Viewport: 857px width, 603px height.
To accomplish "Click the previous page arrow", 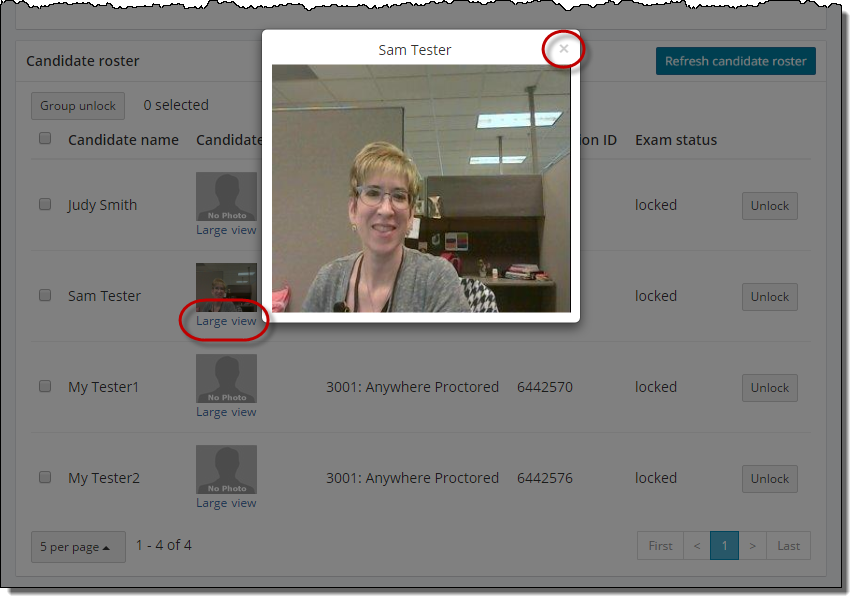I will click(697, 546).
